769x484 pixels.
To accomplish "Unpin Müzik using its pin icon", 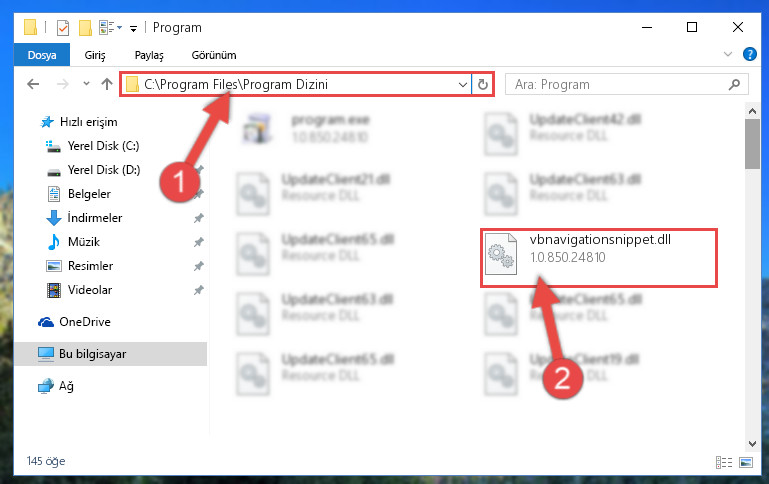I will 199,242.
